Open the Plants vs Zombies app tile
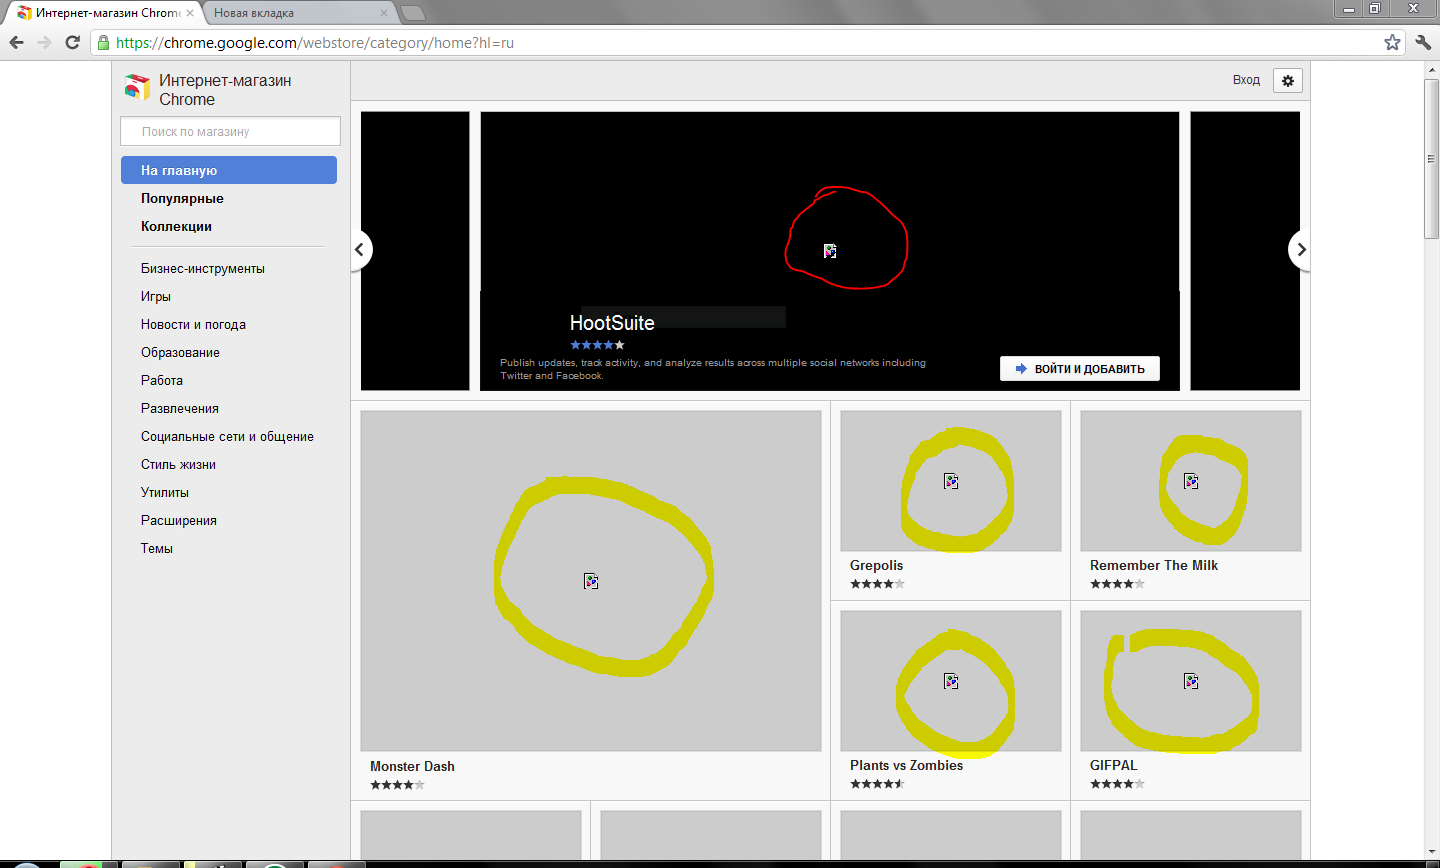Viewport: 1440px width, 868px height. pyautogui.click(x=950, y=681)
